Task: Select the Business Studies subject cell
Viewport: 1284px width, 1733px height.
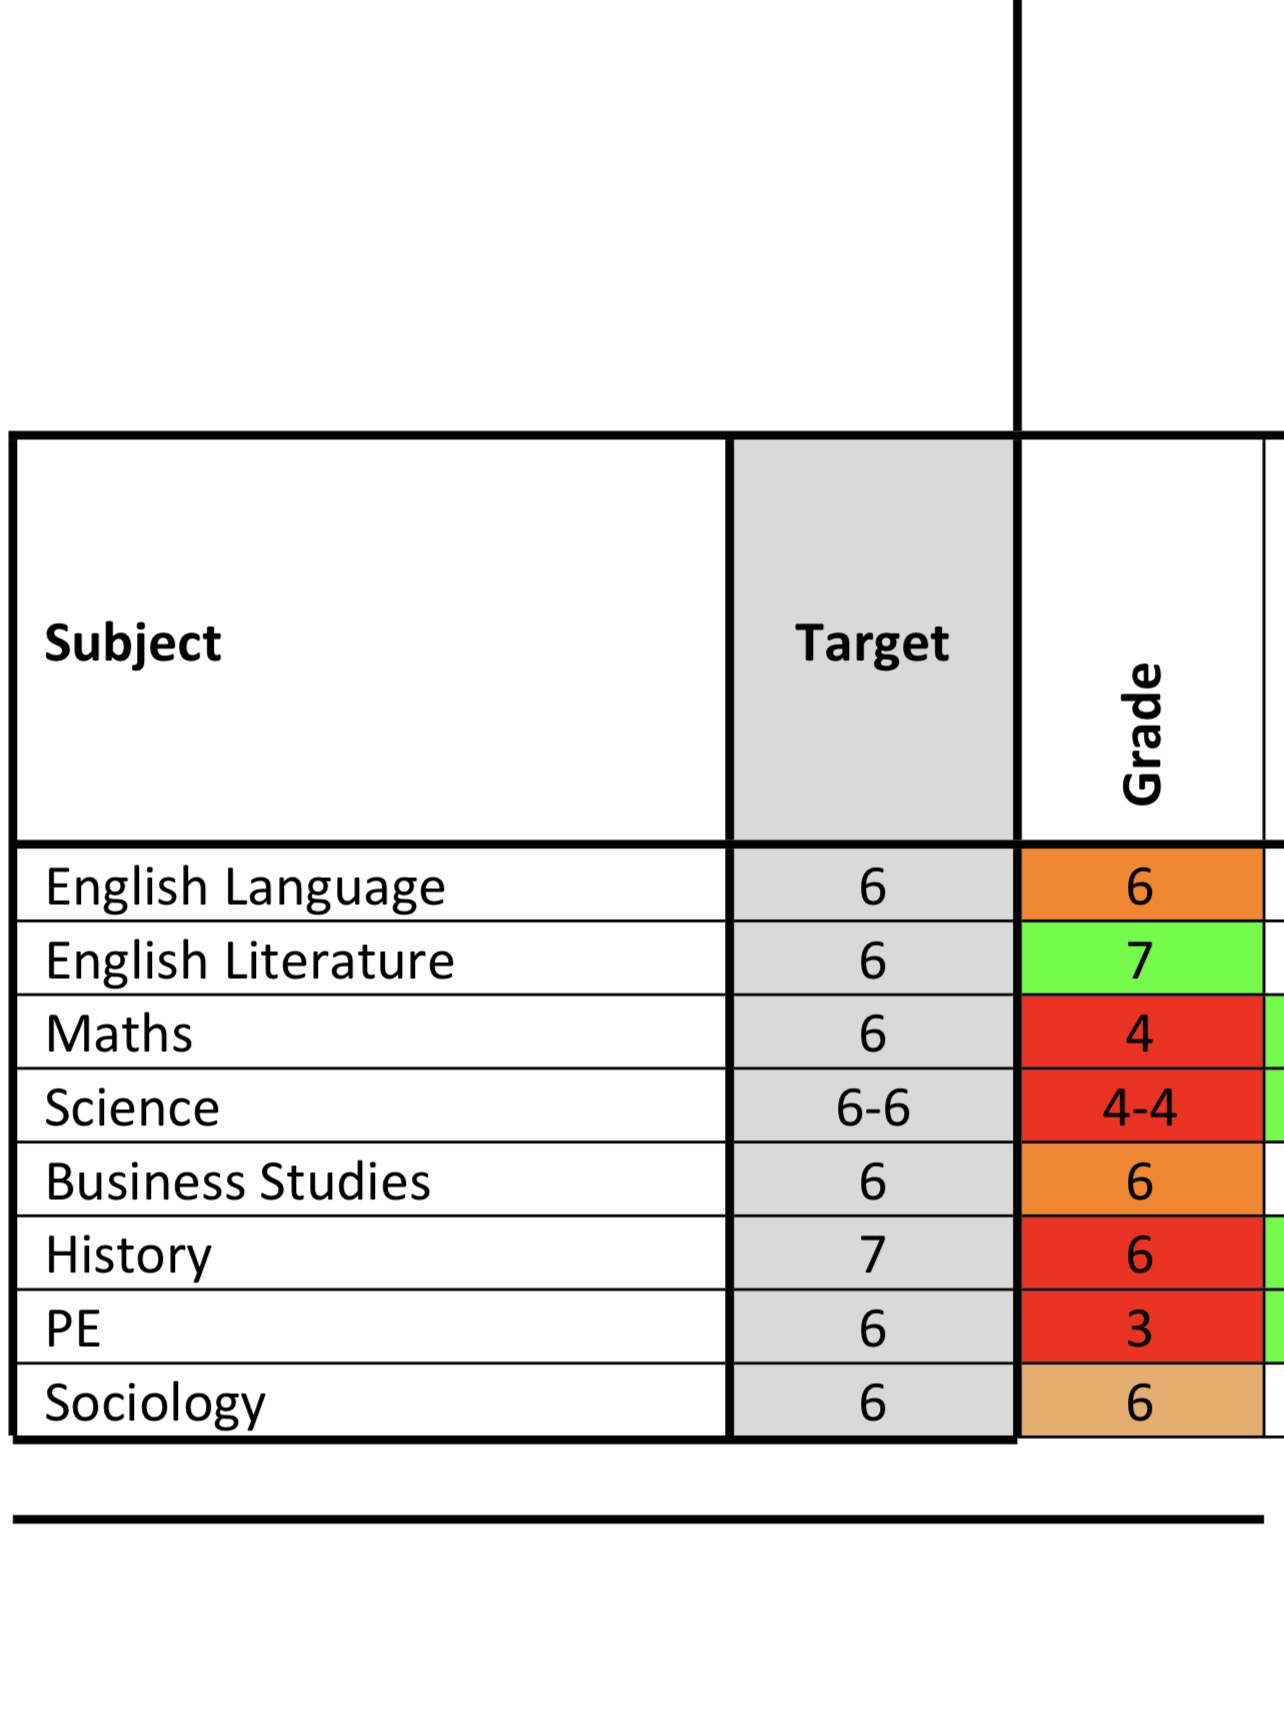Action: 372,1180
